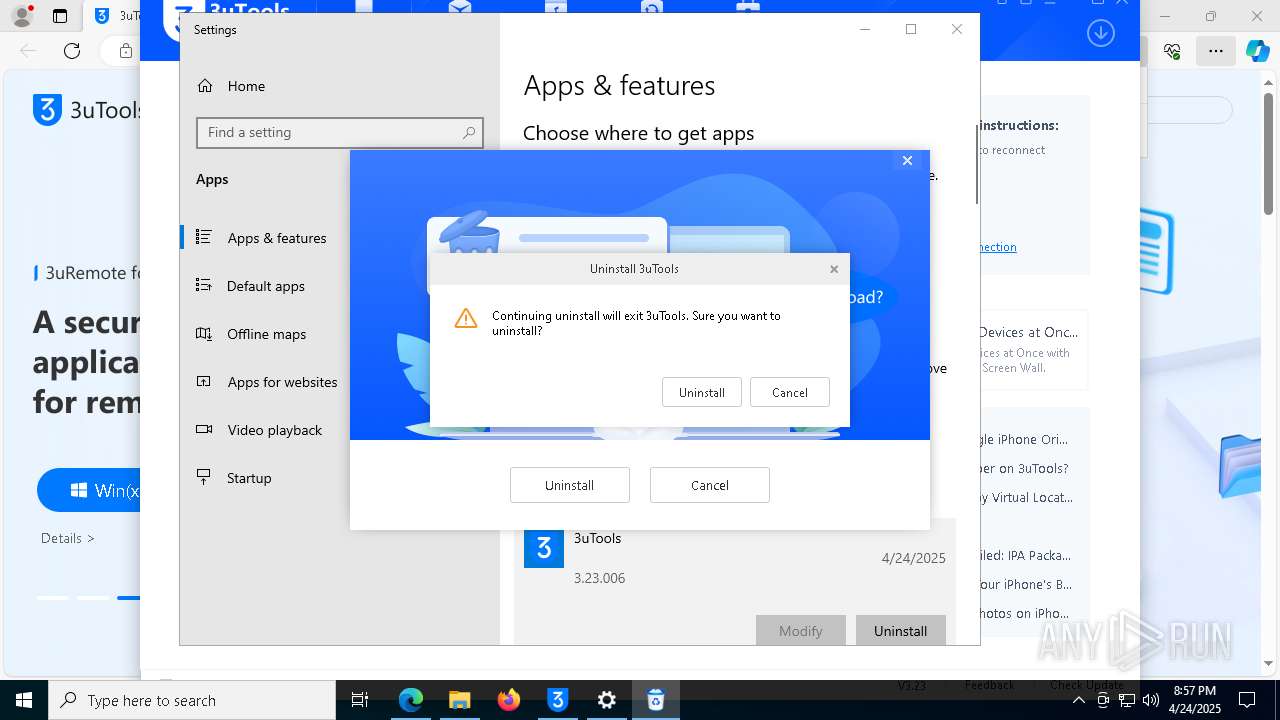Open the clock showing 8:57 PM
This screenshot has height=720, width=1280.
click(x=1197, y=700)
